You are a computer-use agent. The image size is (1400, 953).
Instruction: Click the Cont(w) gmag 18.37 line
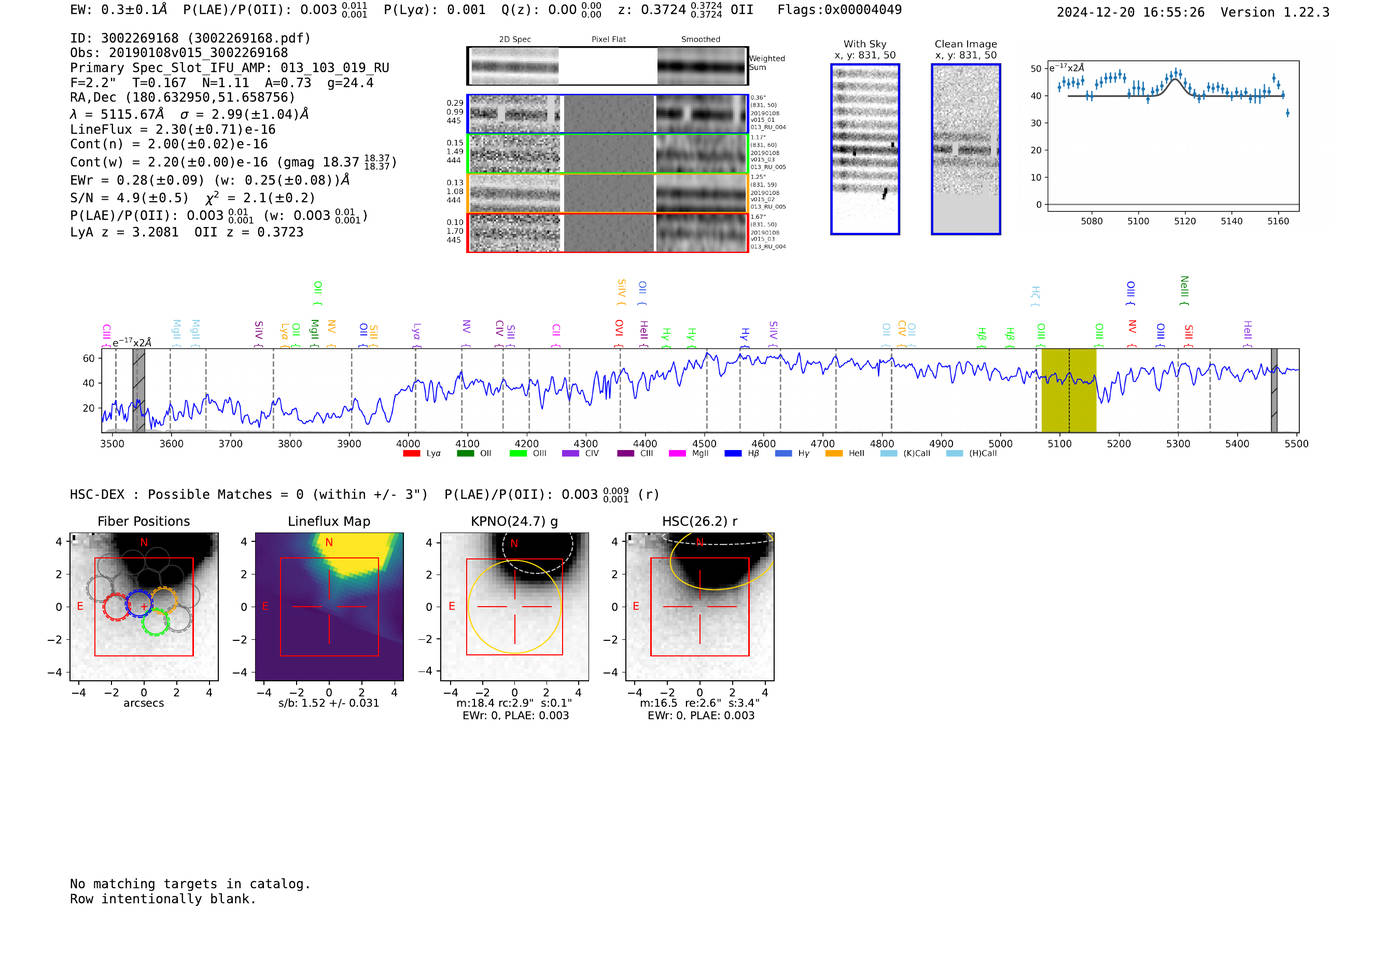pyautogui.click(x=233, y=161)
